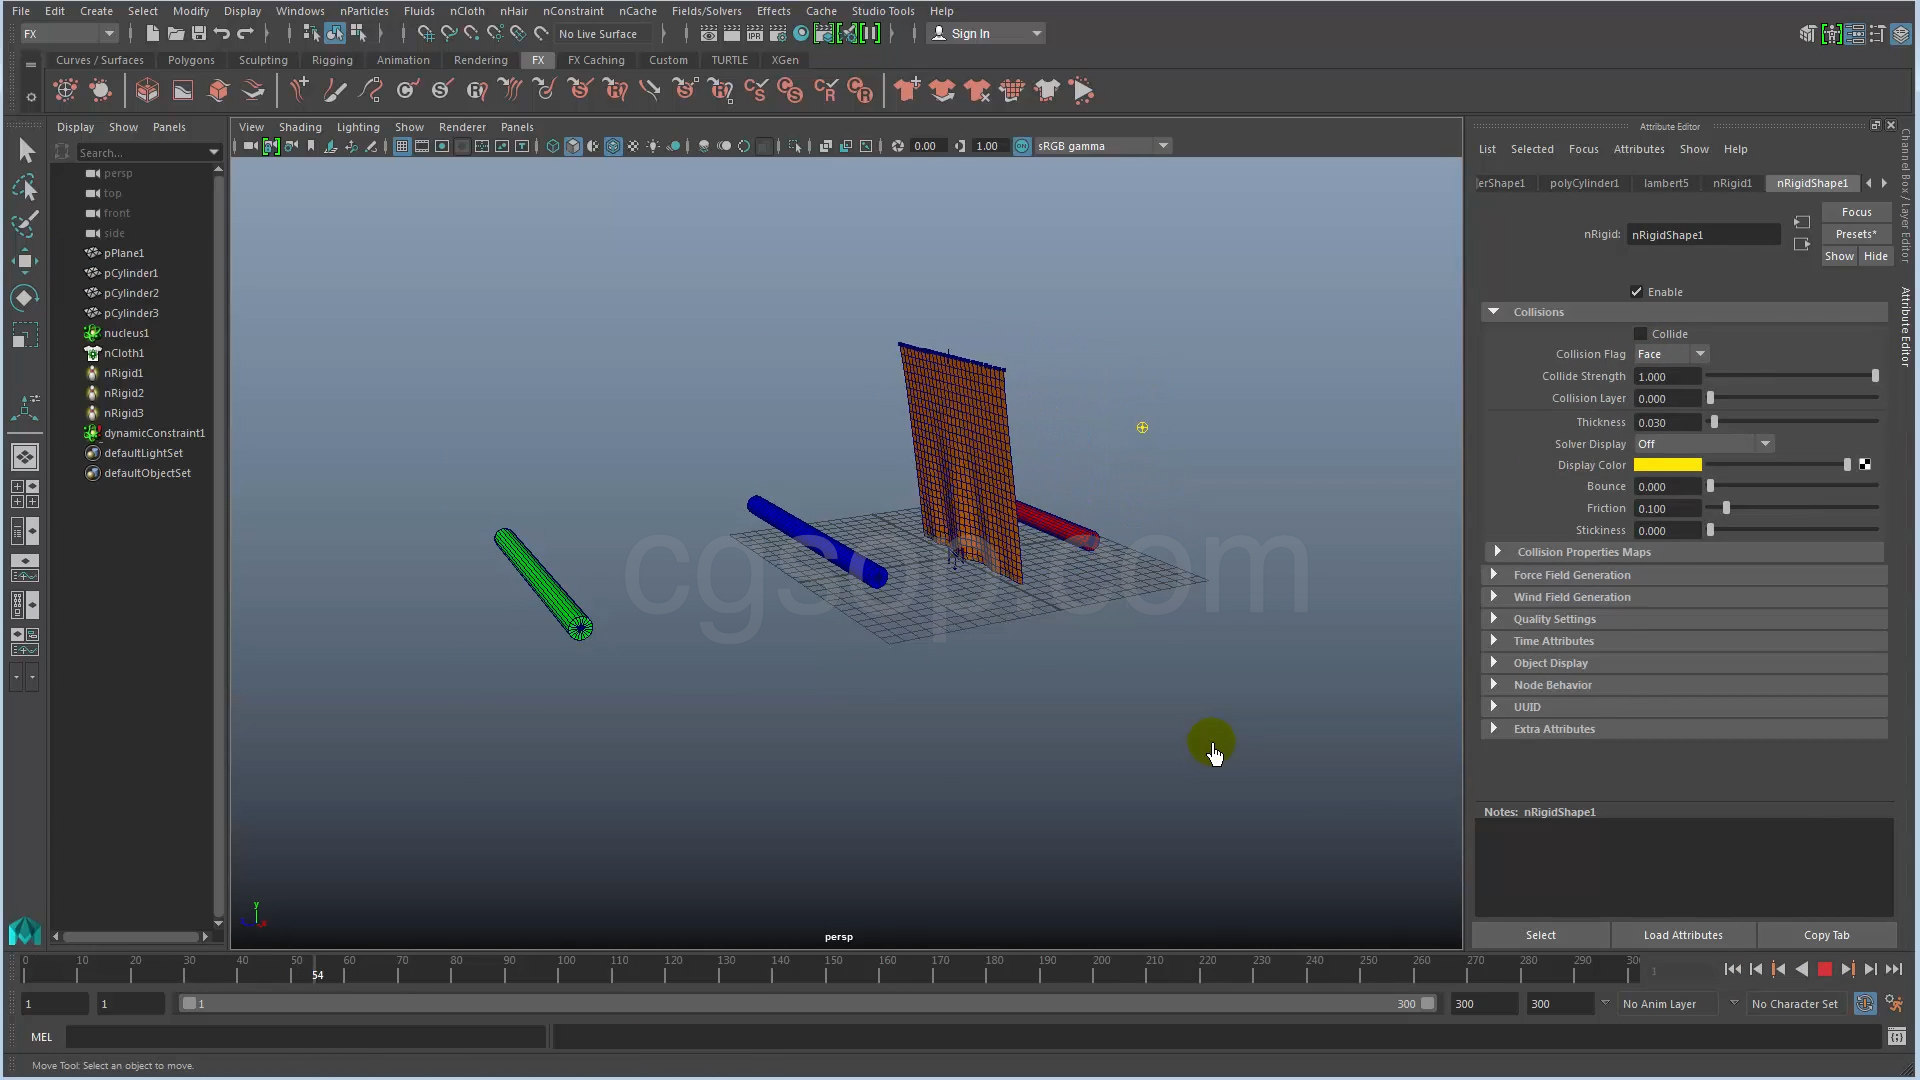Click the Undo icon in status line
The height and width of the screenshot is (1080, 1920).
click(x=222, y=33)
